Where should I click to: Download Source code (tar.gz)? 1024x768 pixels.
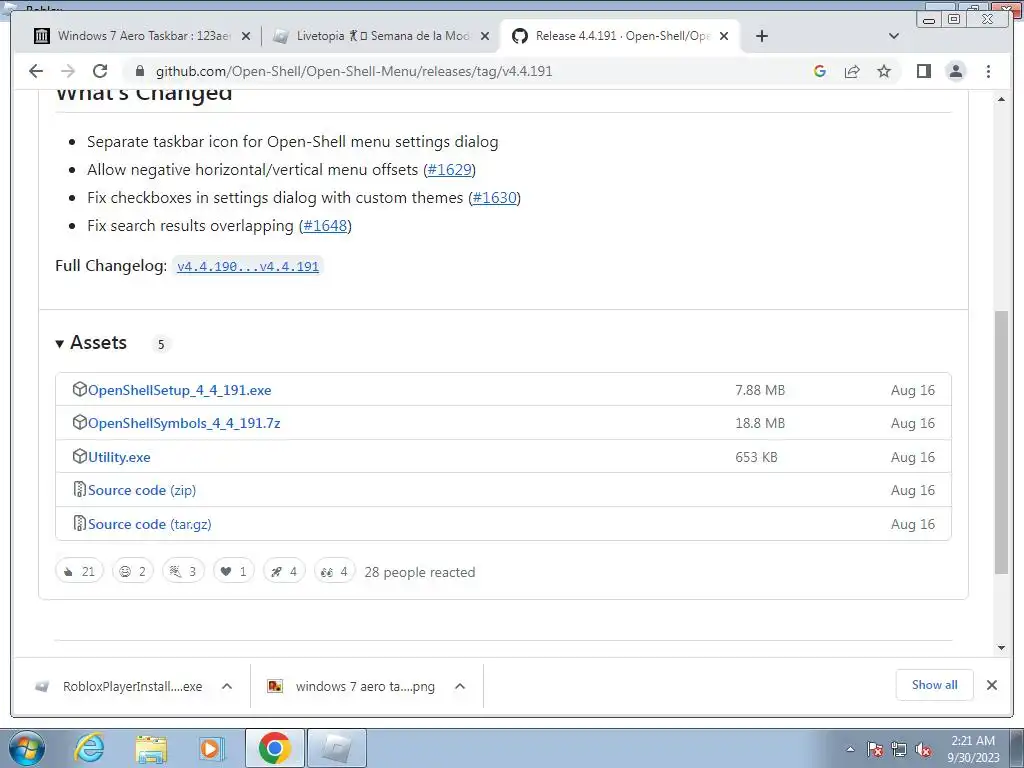pos(150,524)
